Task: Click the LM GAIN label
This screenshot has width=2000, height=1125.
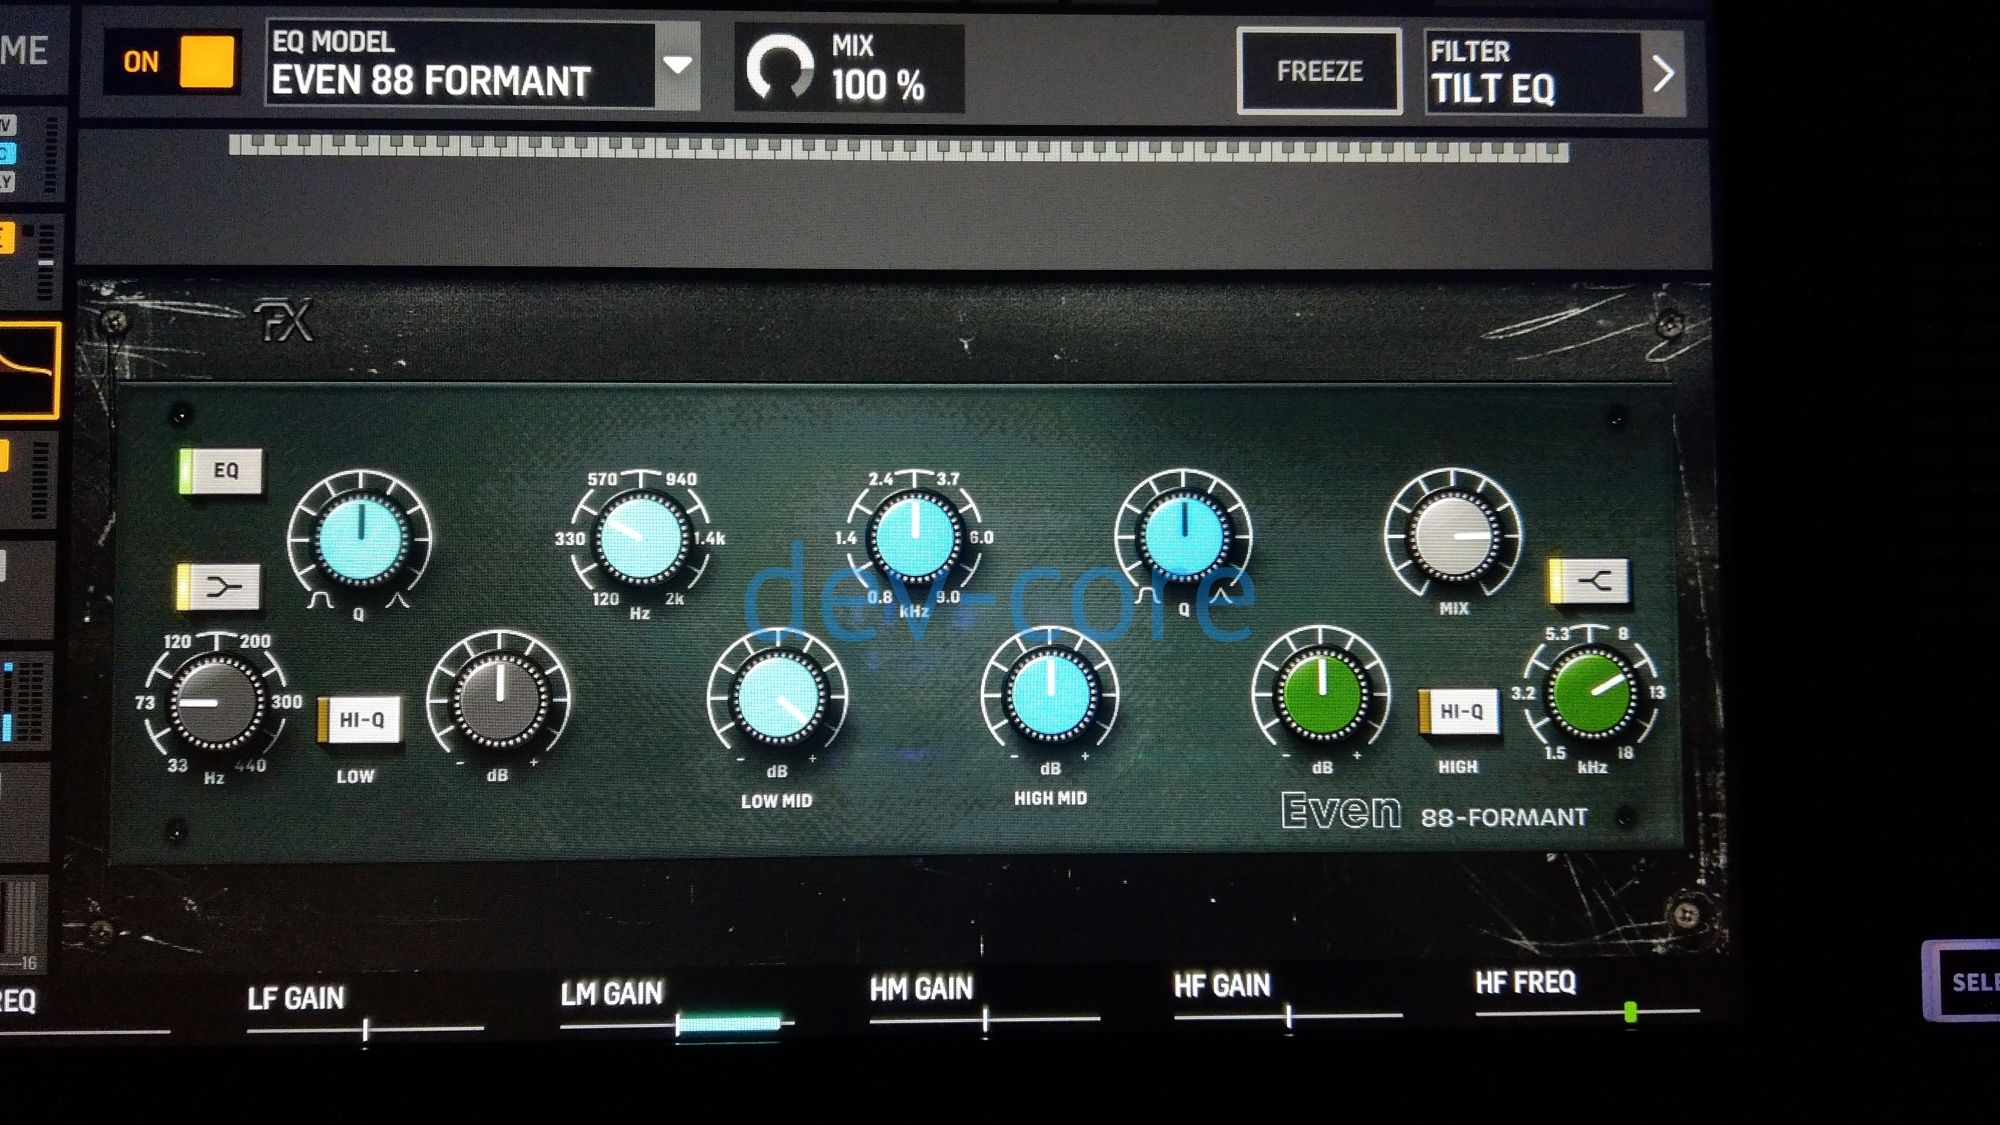Action: (x=612, y=993)
